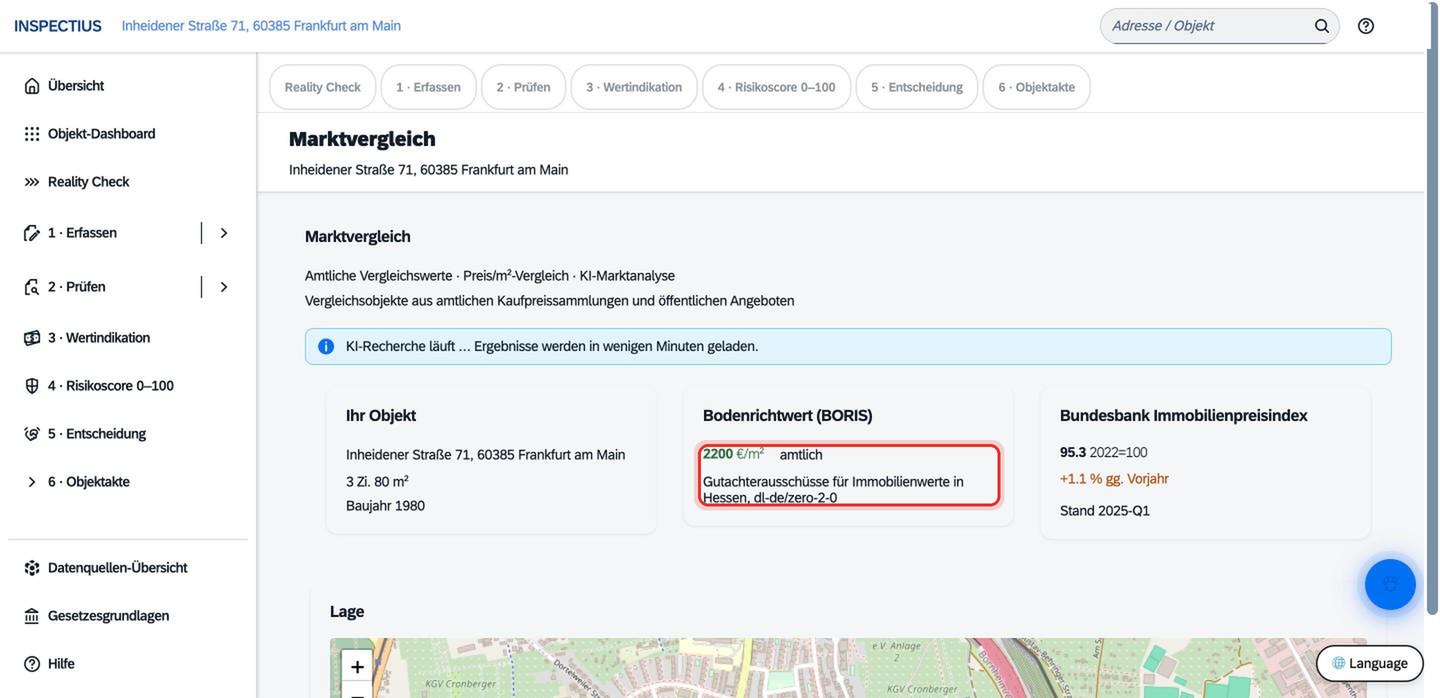1440x698 pixels.
Task: Open Hilfe from the sidebar
Action: [128, 664]
